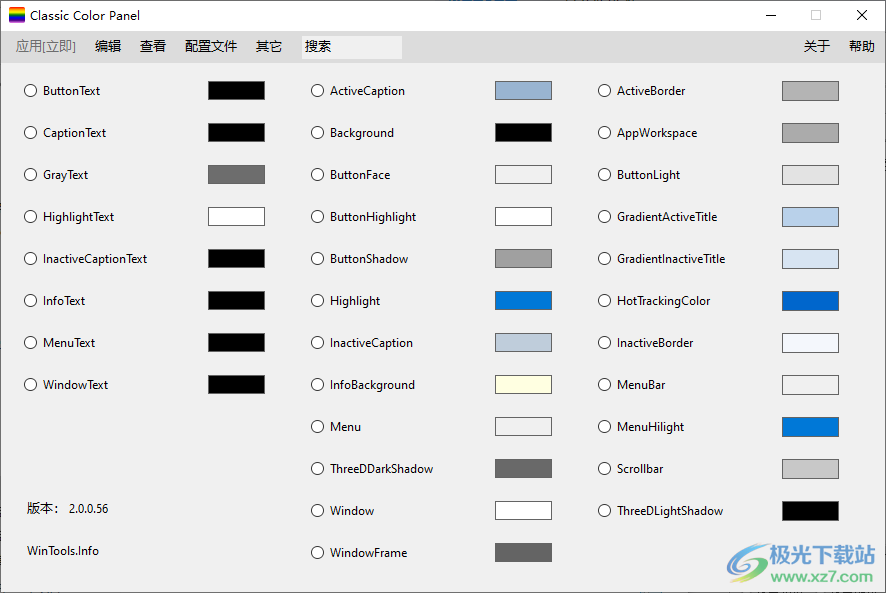Choose the ActiveCaption radio option
This screenshot has width=886, height=593.
pos(318,91)
